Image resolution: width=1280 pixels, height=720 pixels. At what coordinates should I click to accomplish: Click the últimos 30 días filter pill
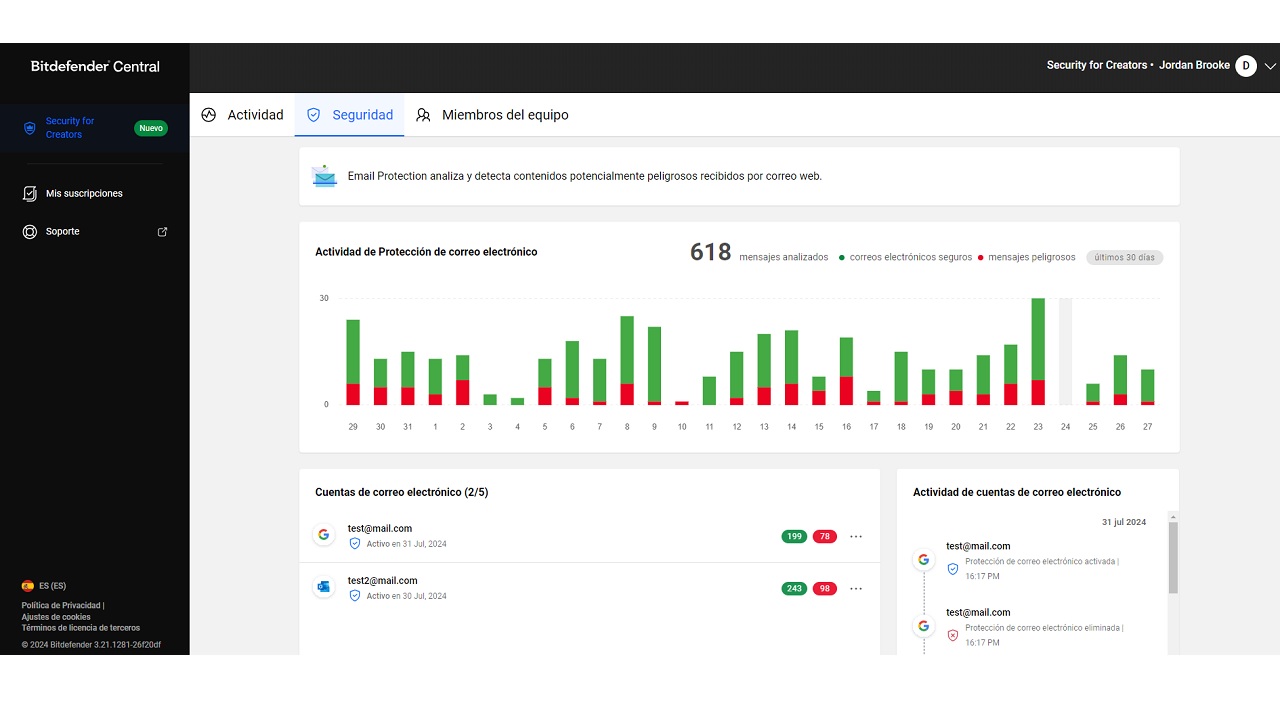[1123, 257]
